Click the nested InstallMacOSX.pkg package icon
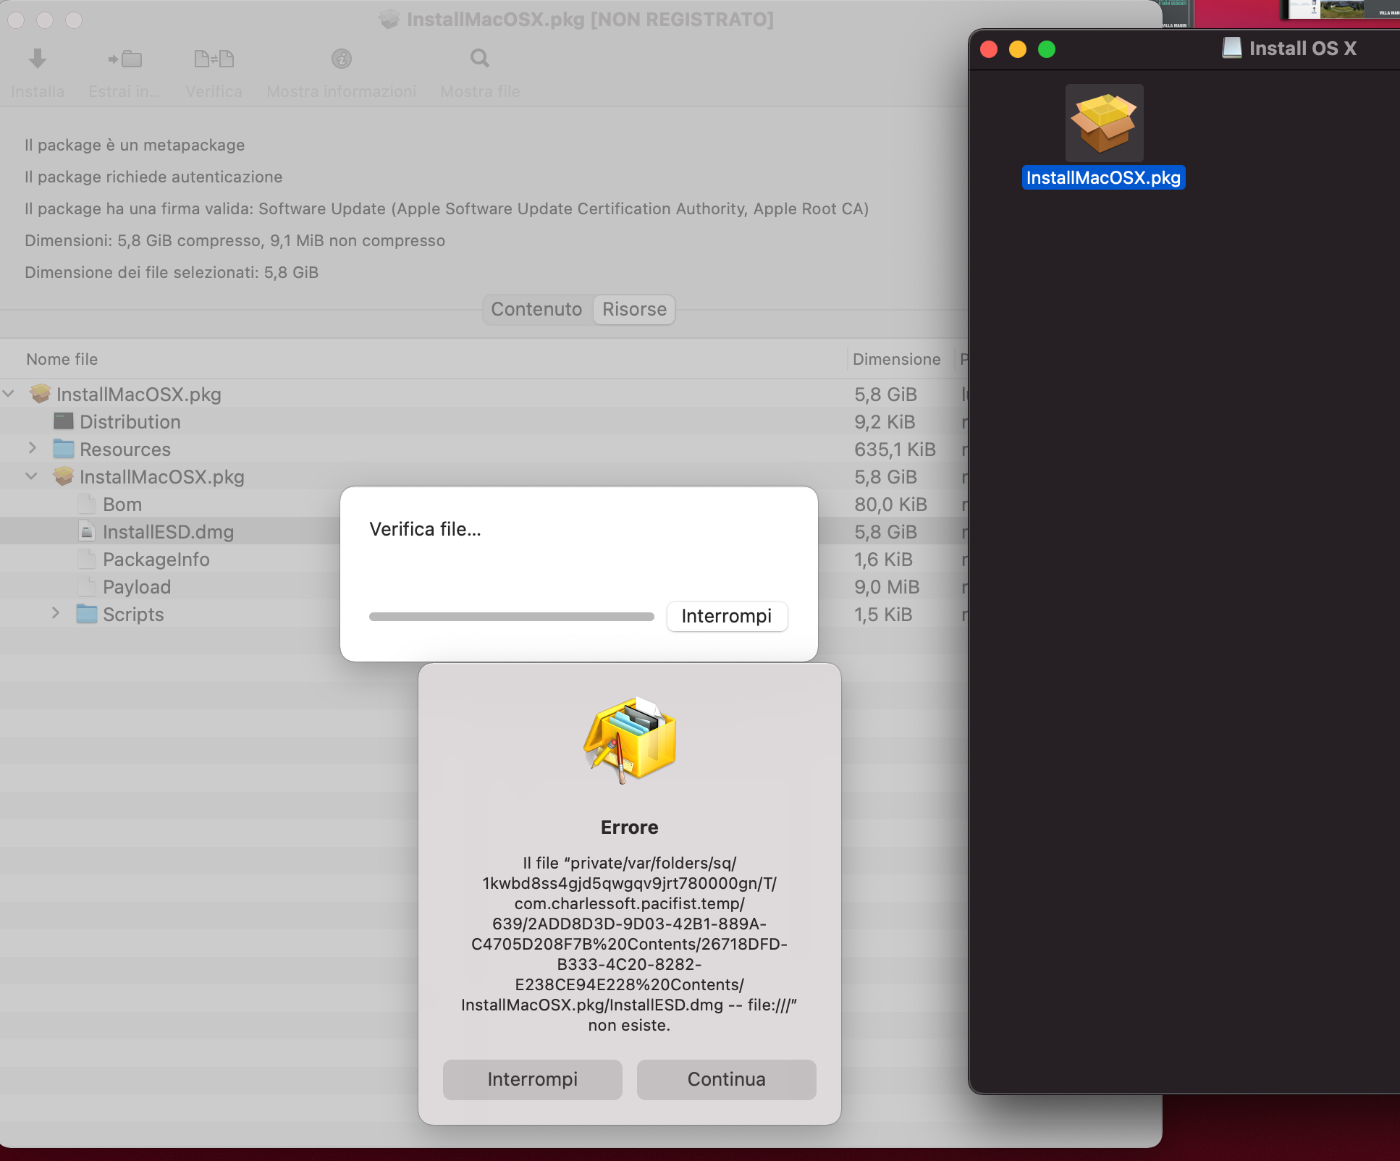 [x=64, y=477]
